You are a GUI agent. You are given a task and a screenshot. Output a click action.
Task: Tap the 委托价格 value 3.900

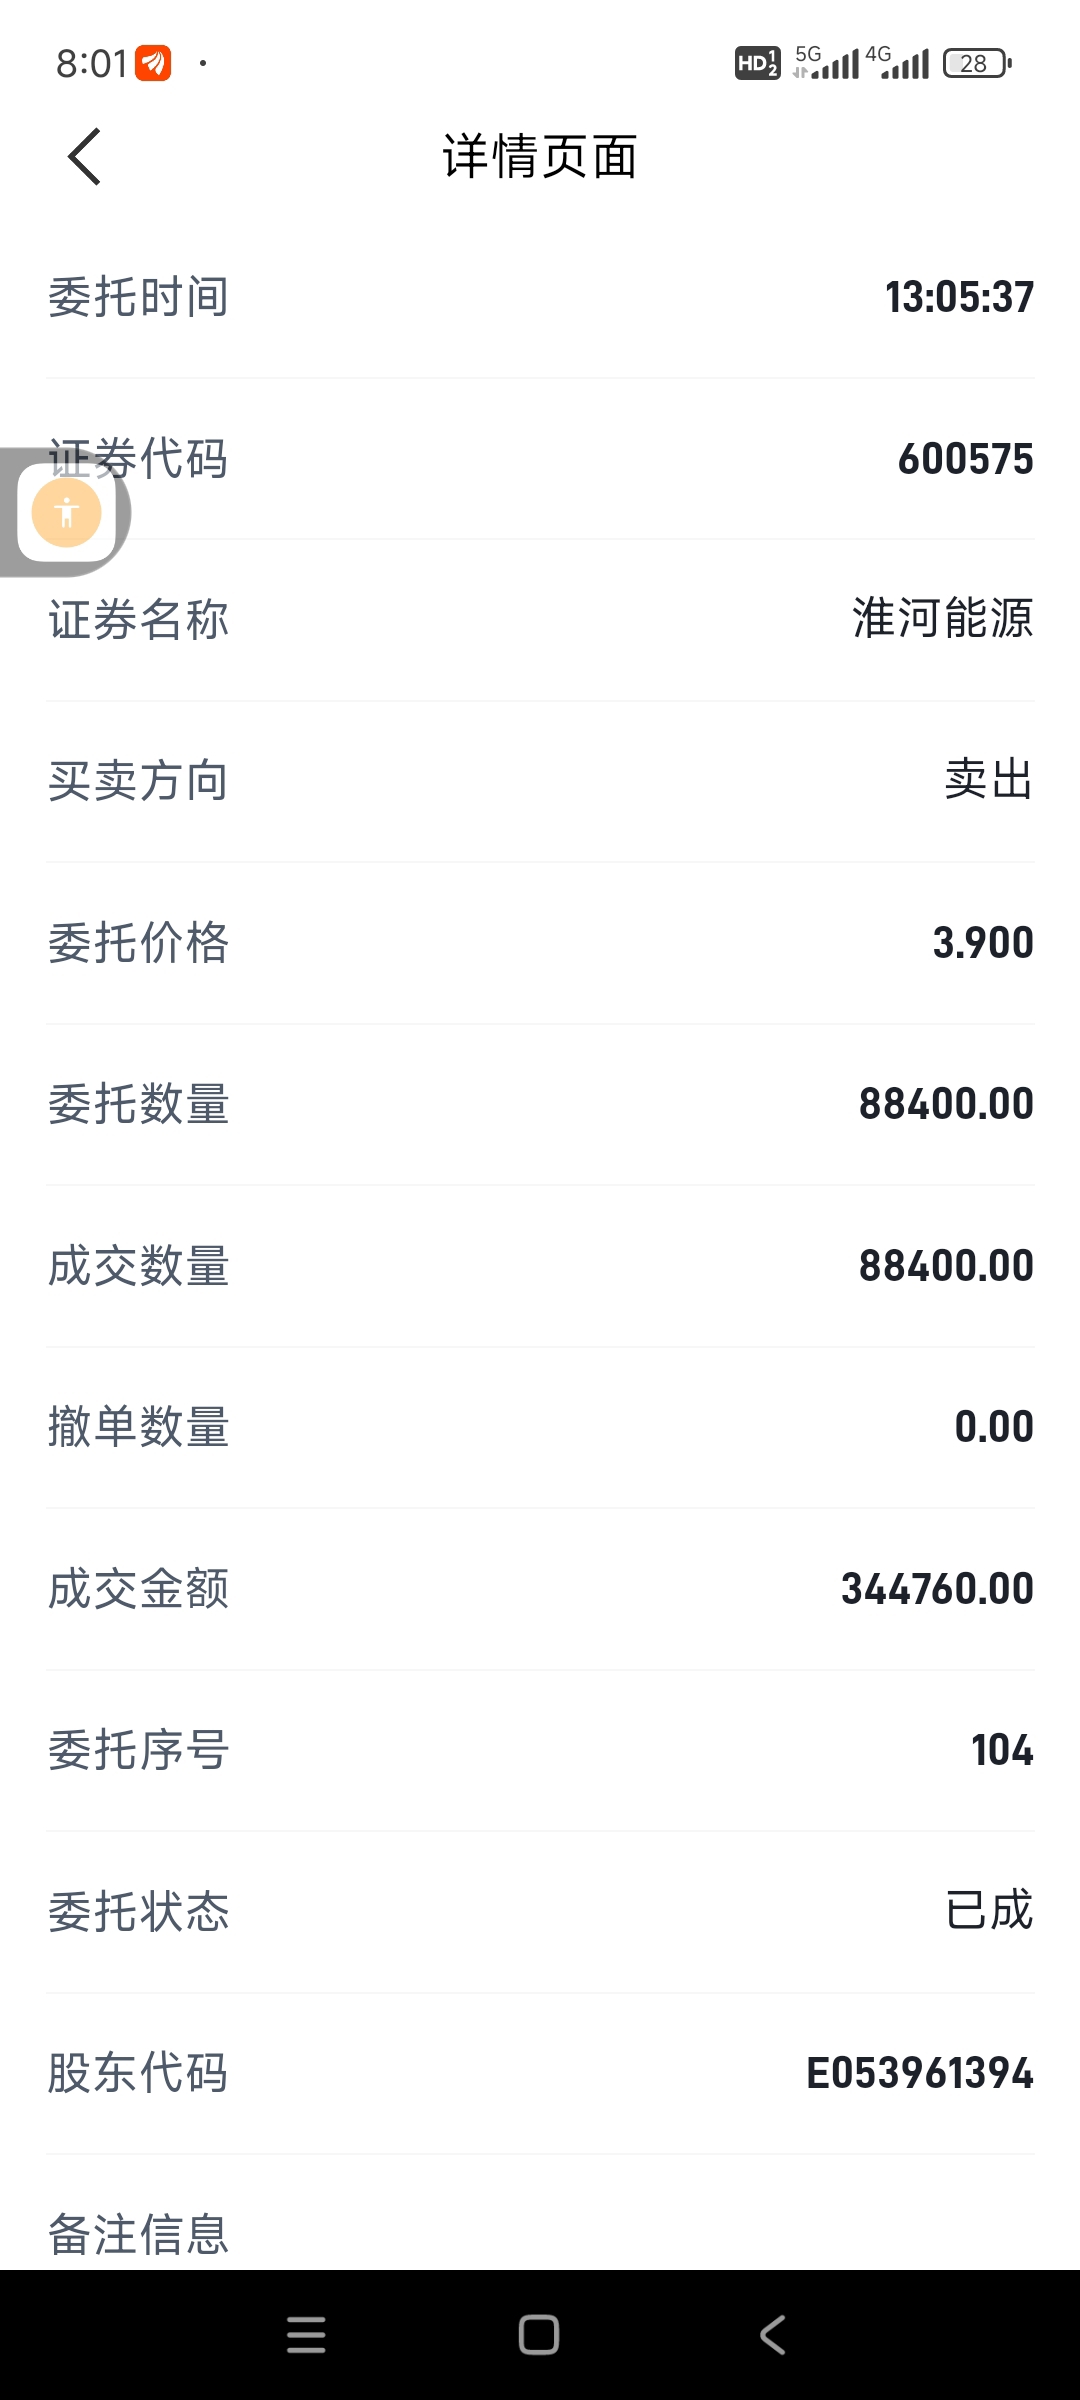coord(983,943)
